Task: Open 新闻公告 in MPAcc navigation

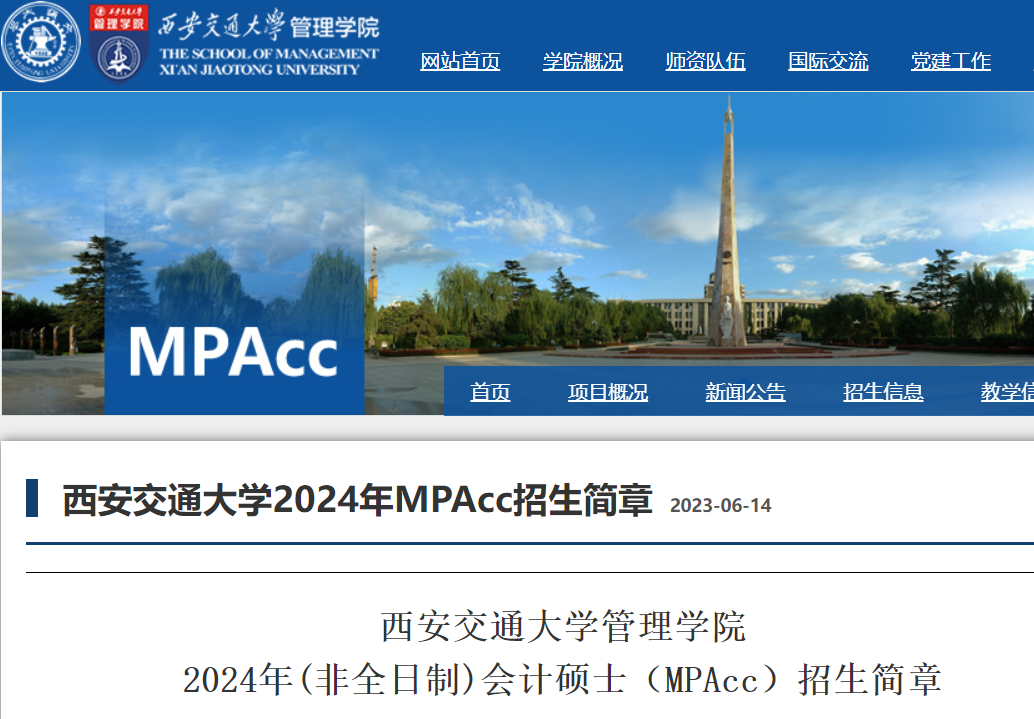Action: (x=745, y=392)
